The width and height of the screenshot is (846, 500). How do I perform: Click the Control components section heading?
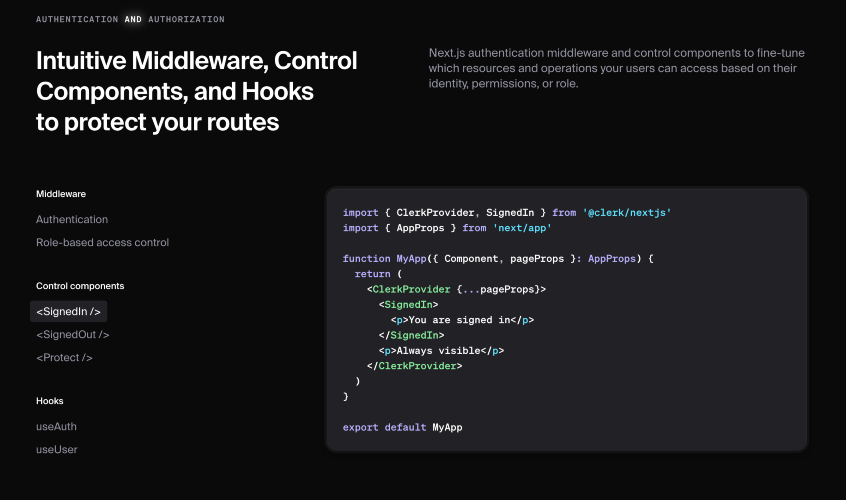(x=80, y=286)
